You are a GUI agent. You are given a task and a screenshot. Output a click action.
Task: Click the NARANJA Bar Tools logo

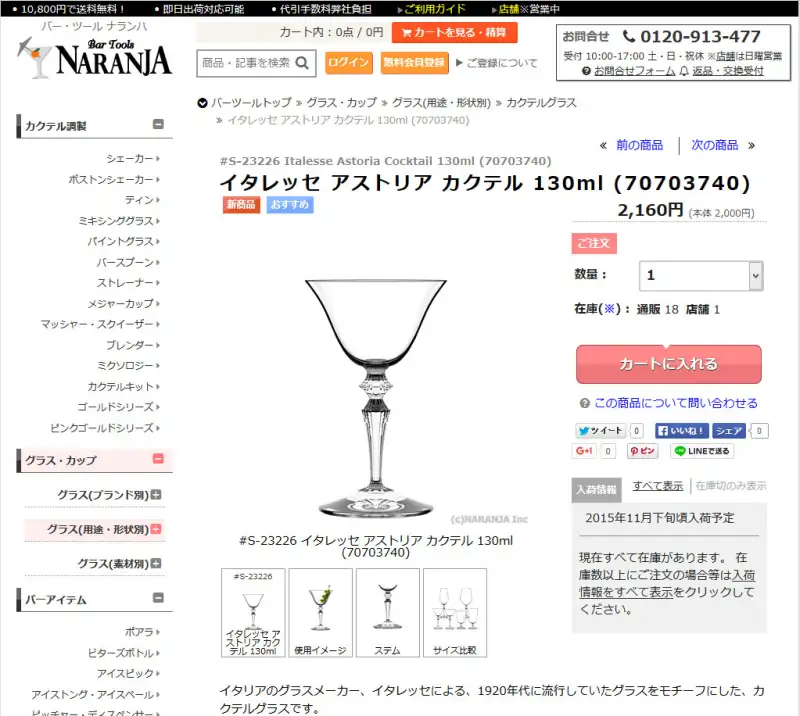(x=94, y=58)
